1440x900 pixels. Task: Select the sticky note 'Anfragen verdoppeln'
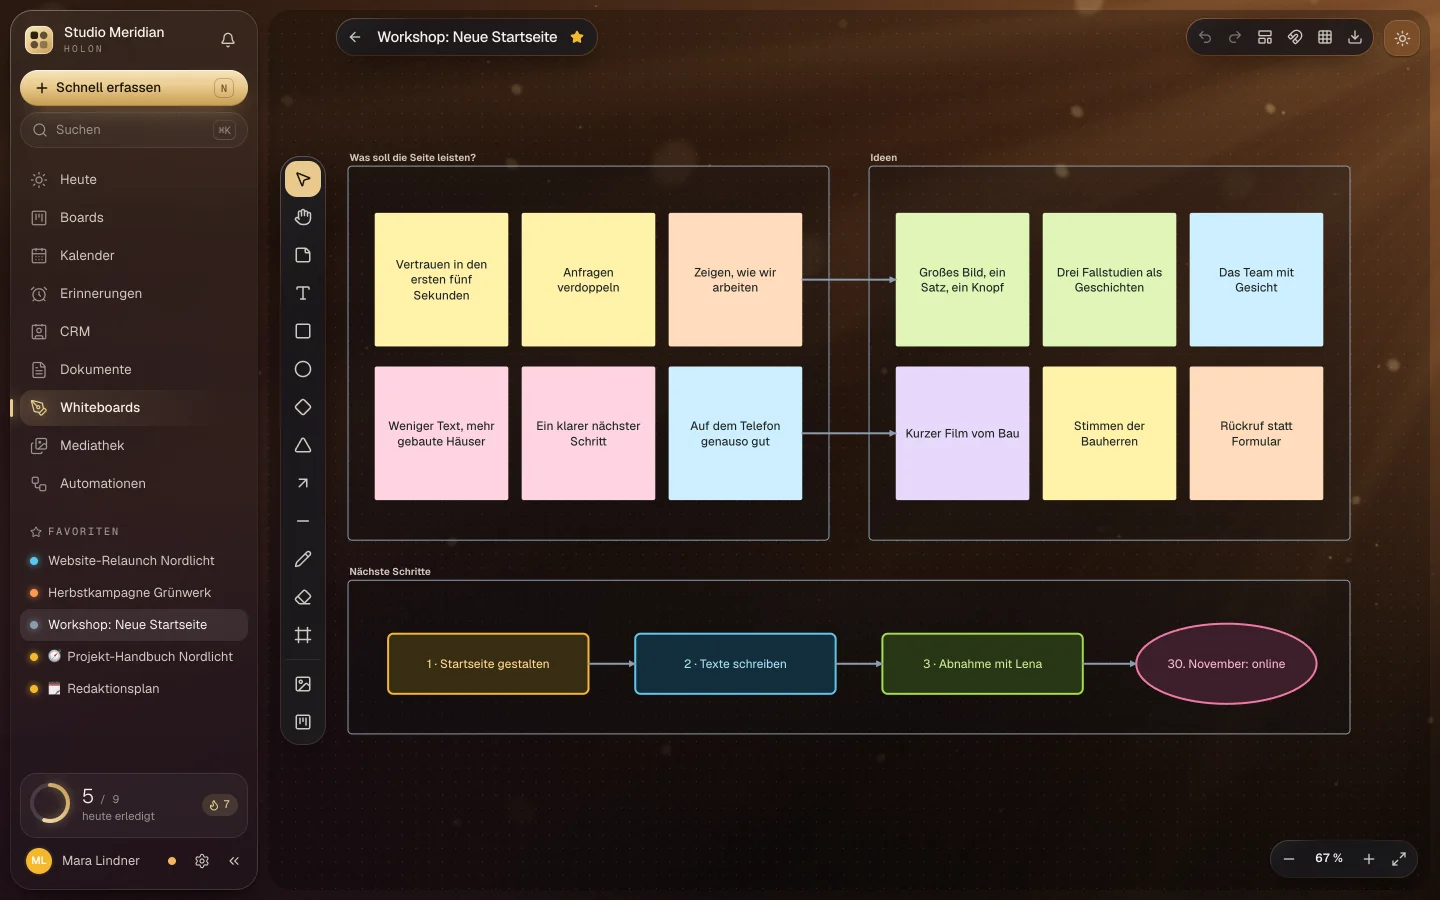pyautogui.click(x=588, y=280)
